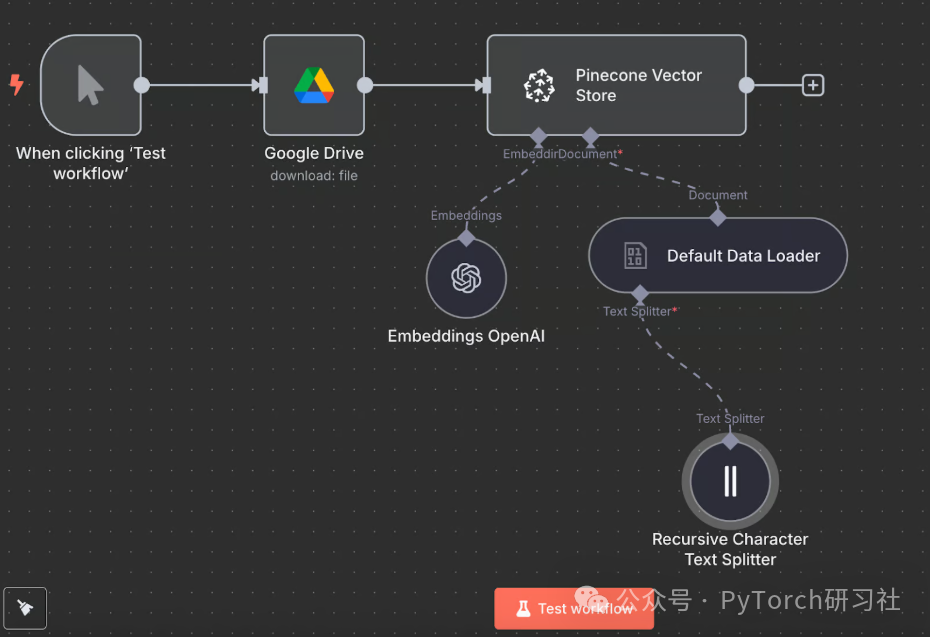The image size is (930, 637).
Task: Click the Test workflow button
Action: click(574, 609)
